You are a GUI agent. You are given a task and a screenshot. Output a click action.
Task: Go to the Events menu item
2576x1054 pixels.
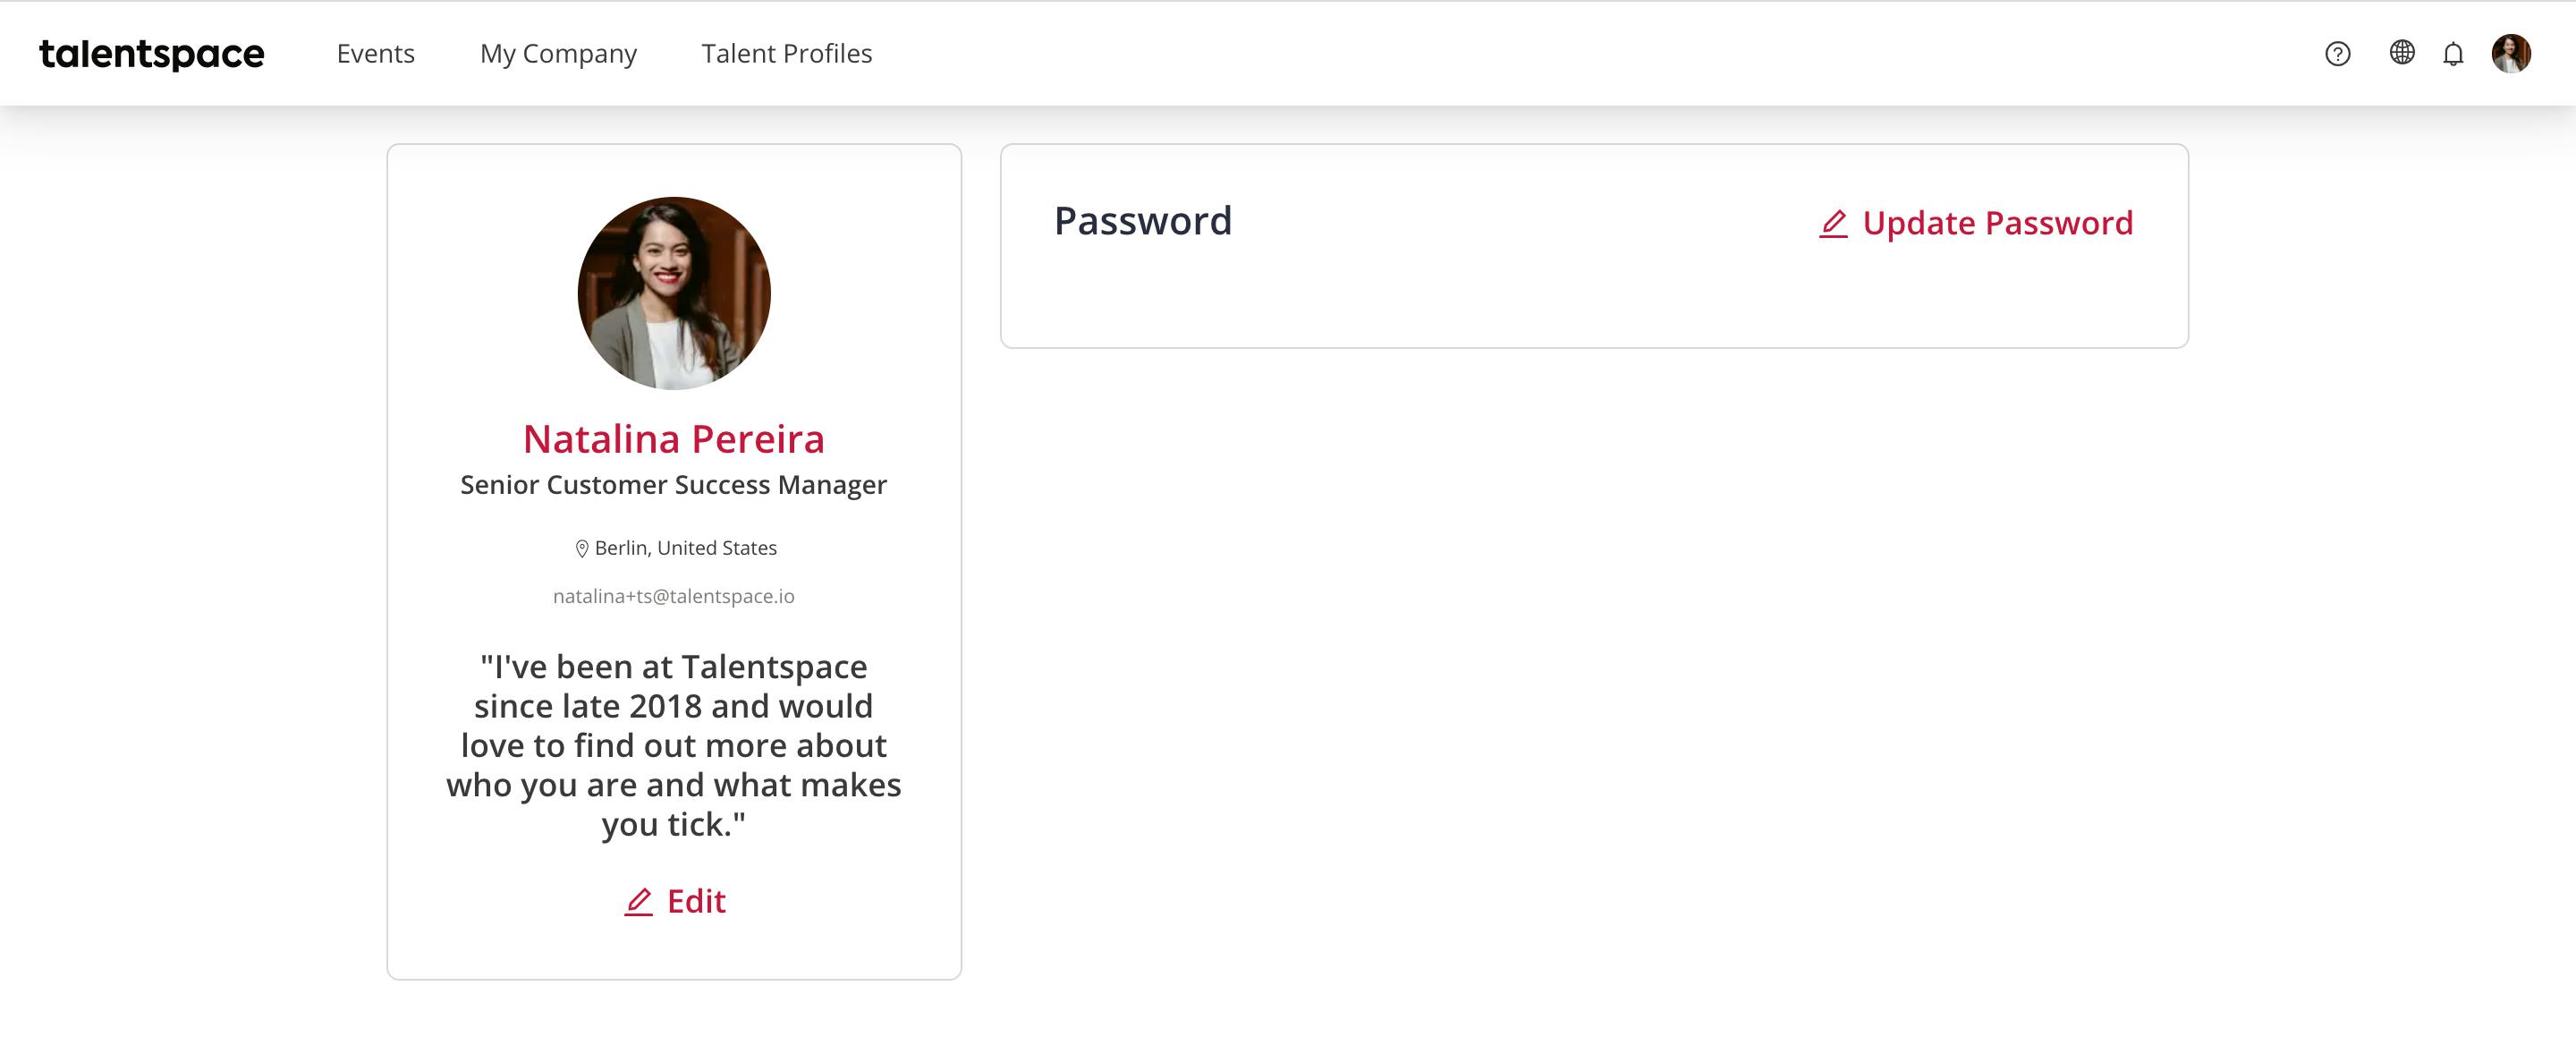pyautogui.click(x=376, y=54)
